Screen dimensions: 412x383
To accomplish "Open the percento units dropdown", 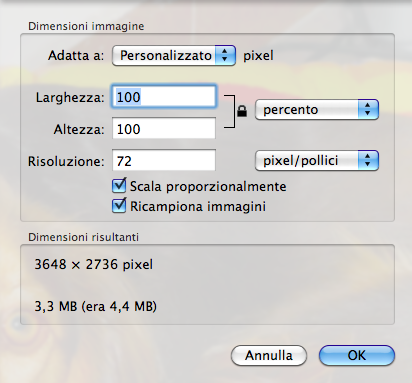I will [x=317, y=109].
